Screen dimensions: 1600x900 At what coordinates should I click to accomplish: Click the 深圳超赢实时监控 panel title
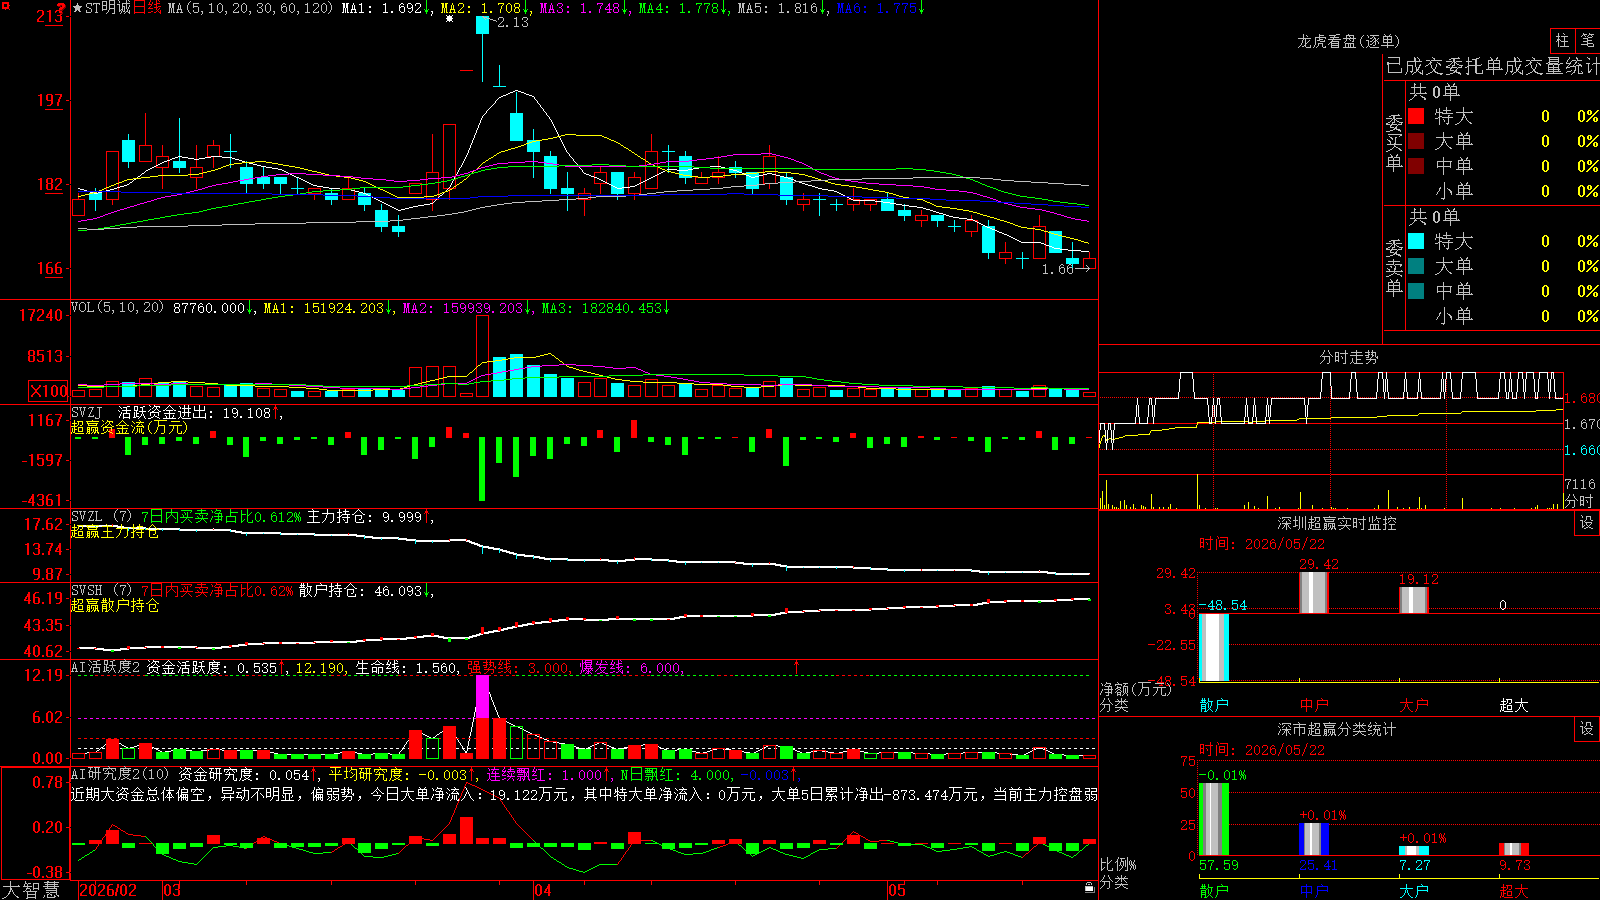(1336, 523)
